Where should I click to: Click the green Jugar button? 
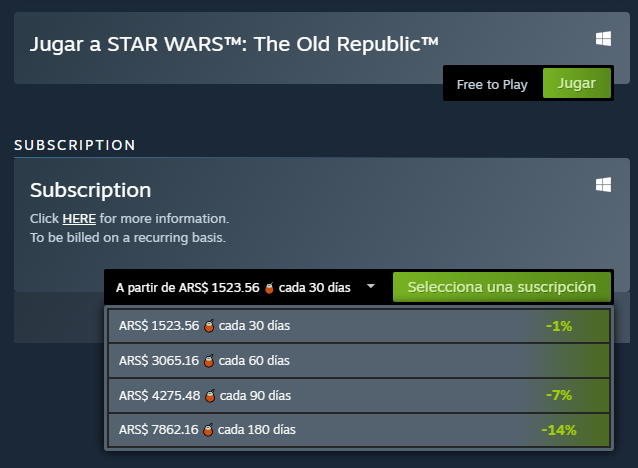click(577, 83)
